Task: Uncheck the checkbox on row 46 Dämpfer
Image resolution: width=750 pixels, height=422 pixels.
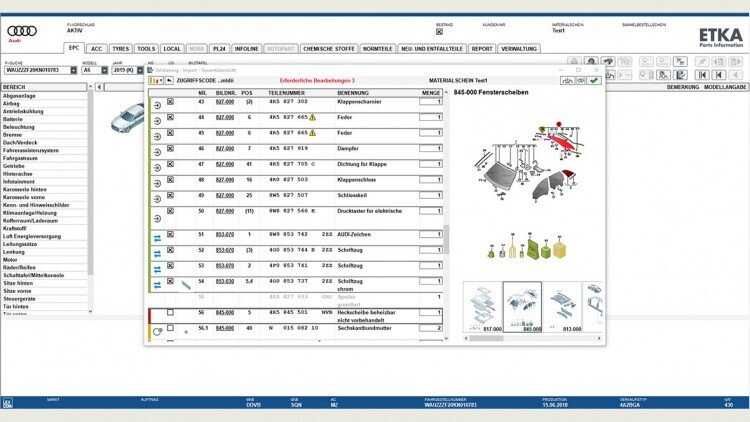Action: tap(170, 148)
